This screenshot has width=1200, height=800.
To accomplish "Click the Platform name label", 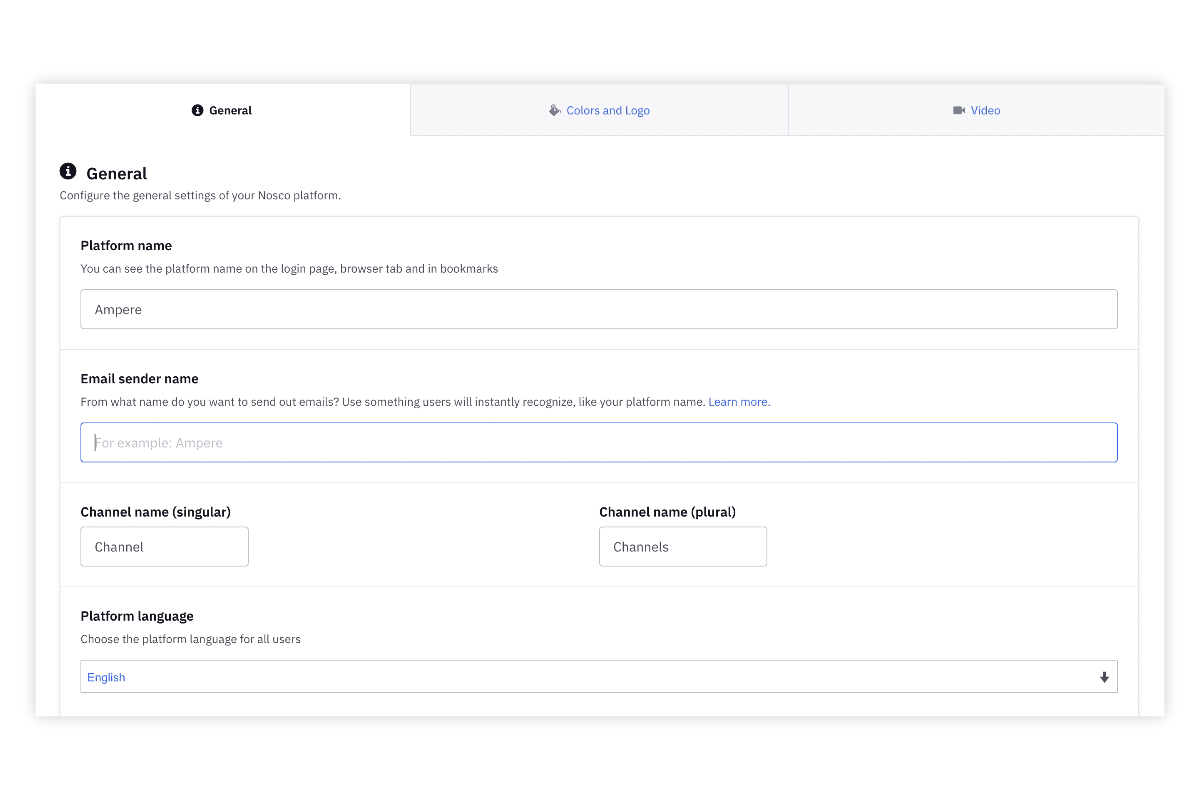I will (126, 245).
